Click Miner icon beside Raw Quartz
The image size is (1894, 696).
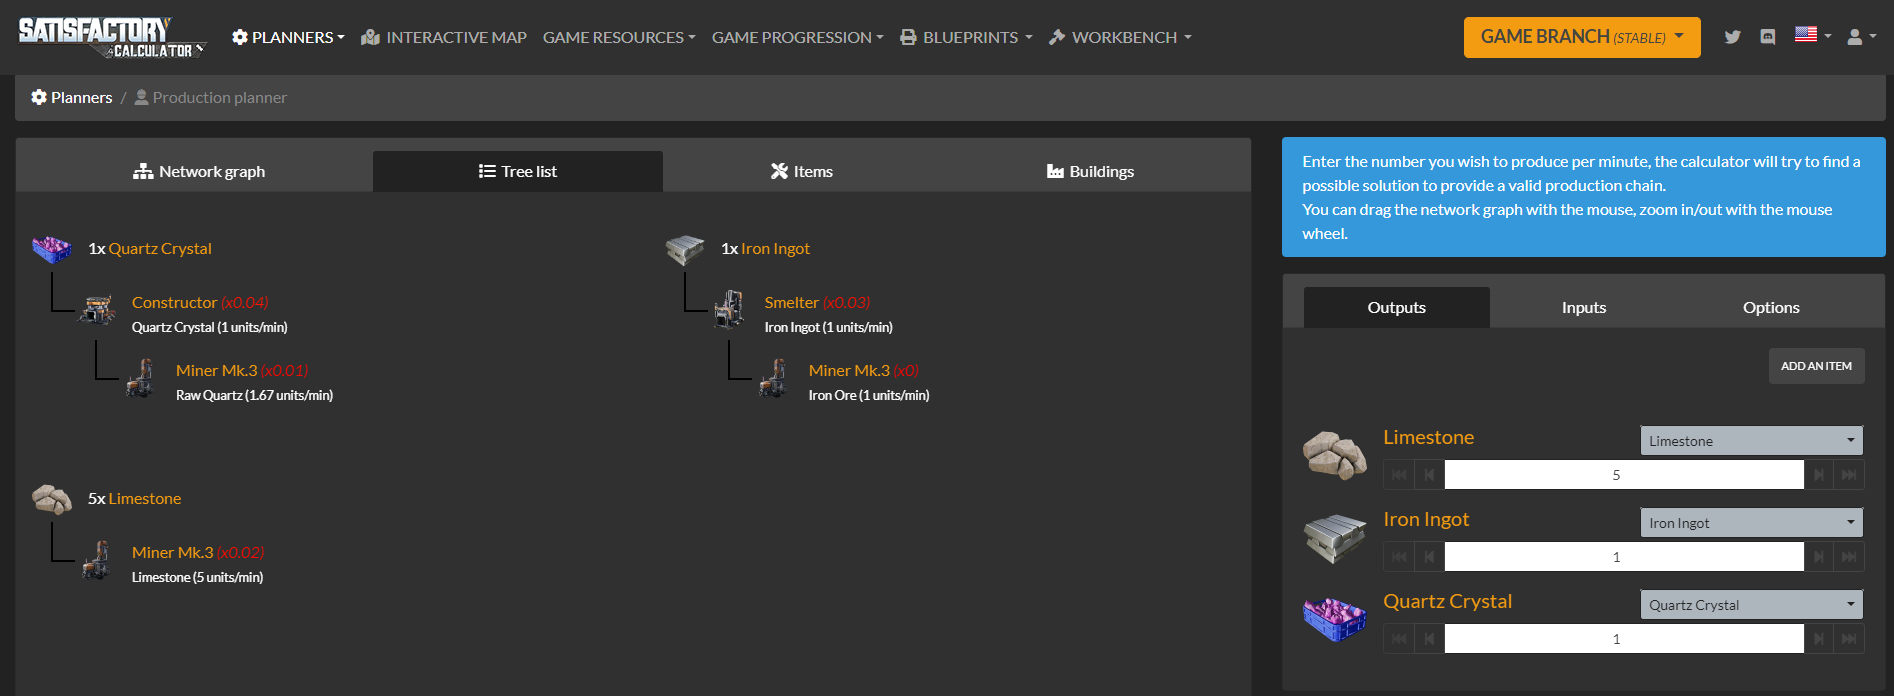pyautogui.click(x=142, y=378)
